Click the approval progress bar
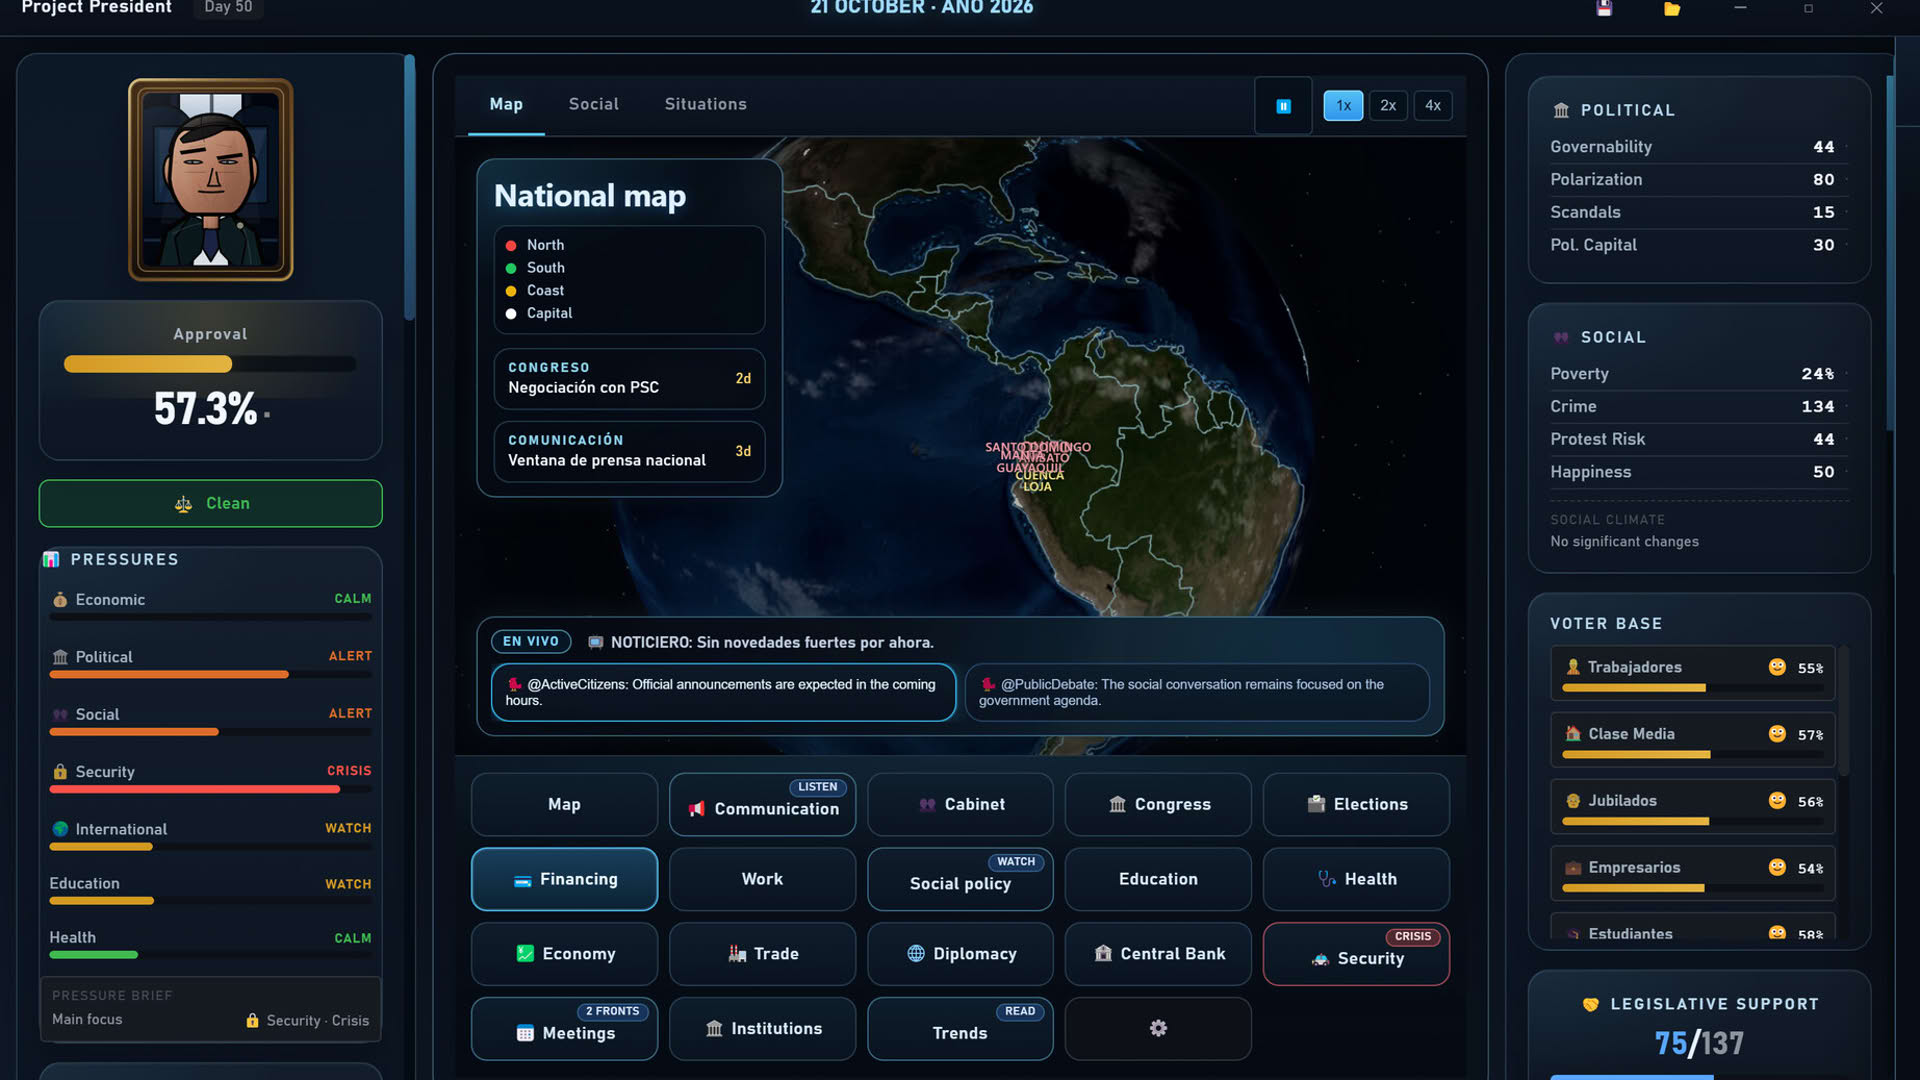The width and height of the screenshot is (1920, 1080). 210,364
